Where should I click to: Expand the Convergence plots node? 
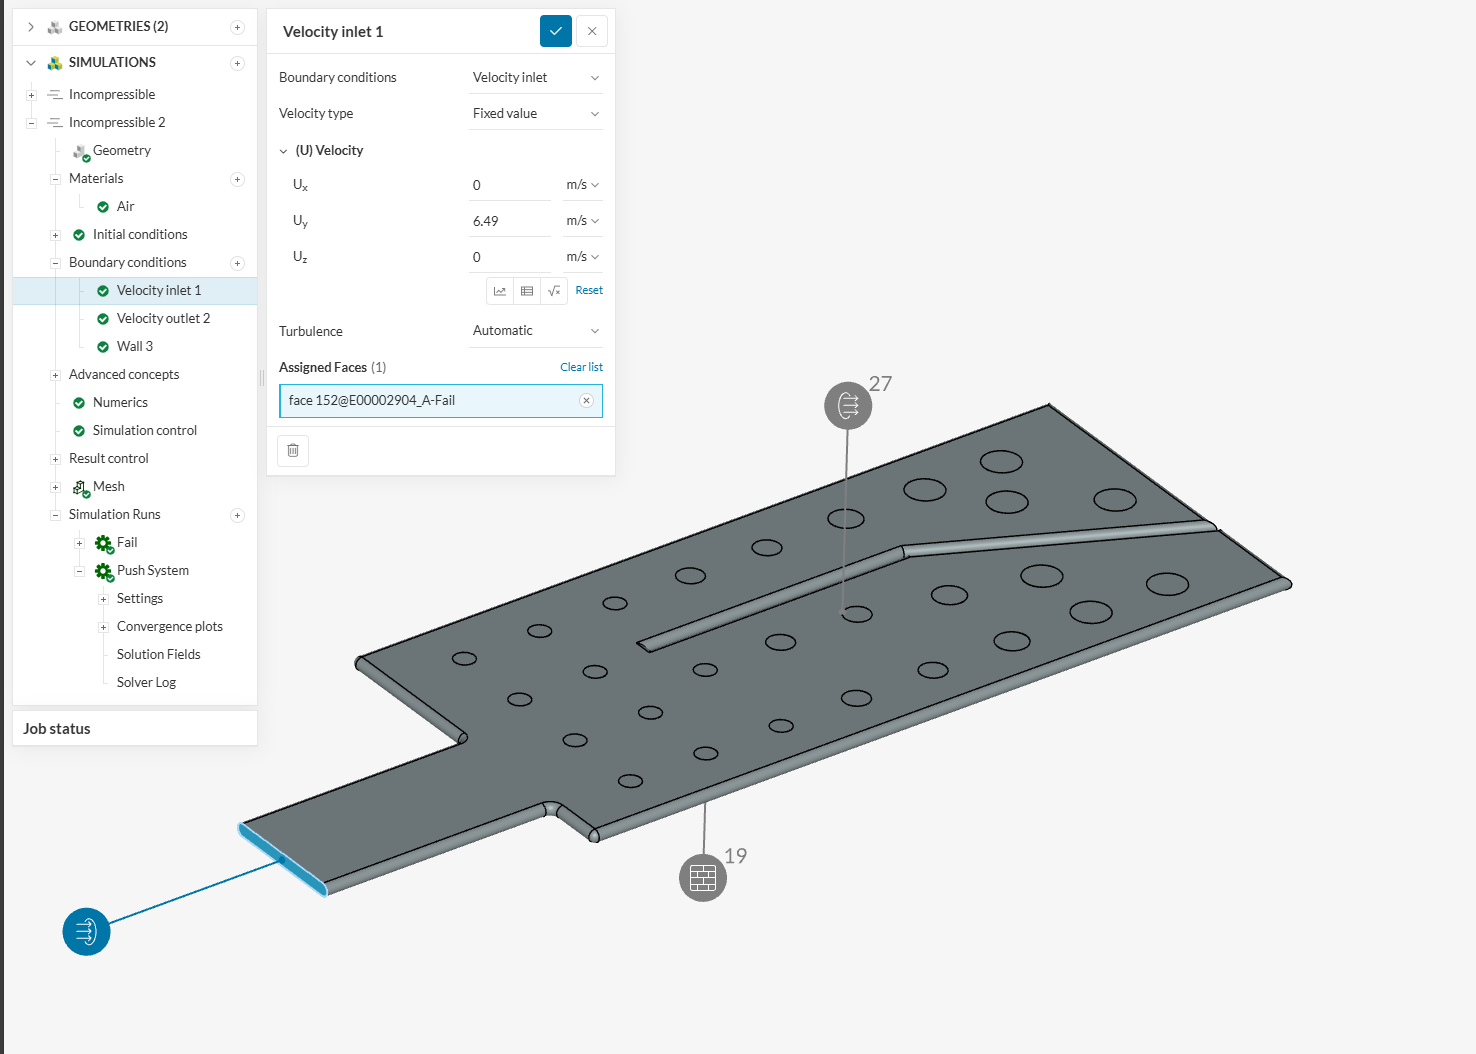tap(103, 627)
